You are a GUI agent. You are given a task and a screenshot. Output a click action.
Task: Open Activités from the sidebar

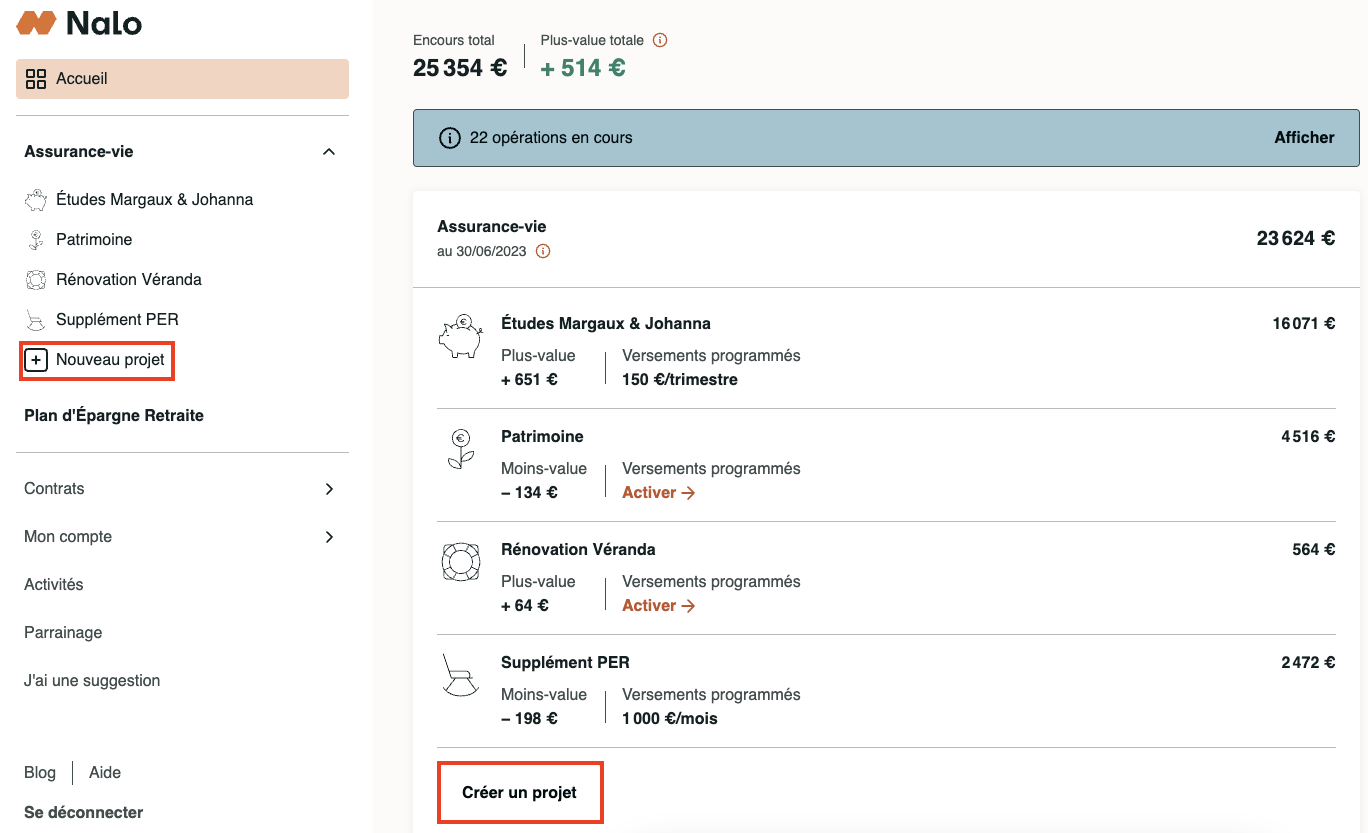point(54,585)
